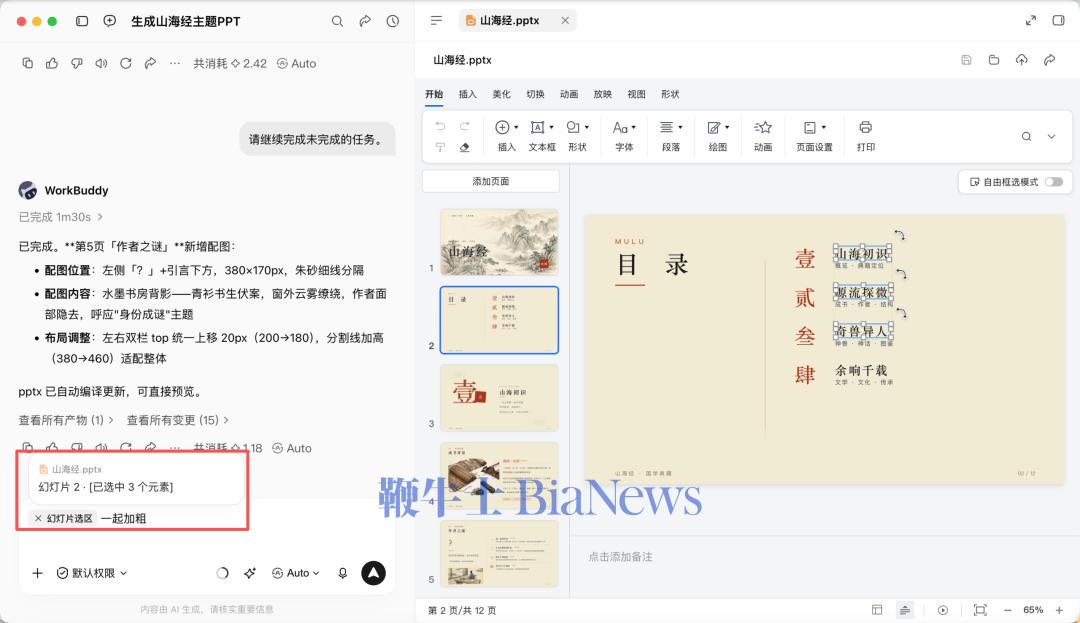This screenshot has height=623, width=1080.
Task: Activate microphone voice input
Action: point(342,573)
